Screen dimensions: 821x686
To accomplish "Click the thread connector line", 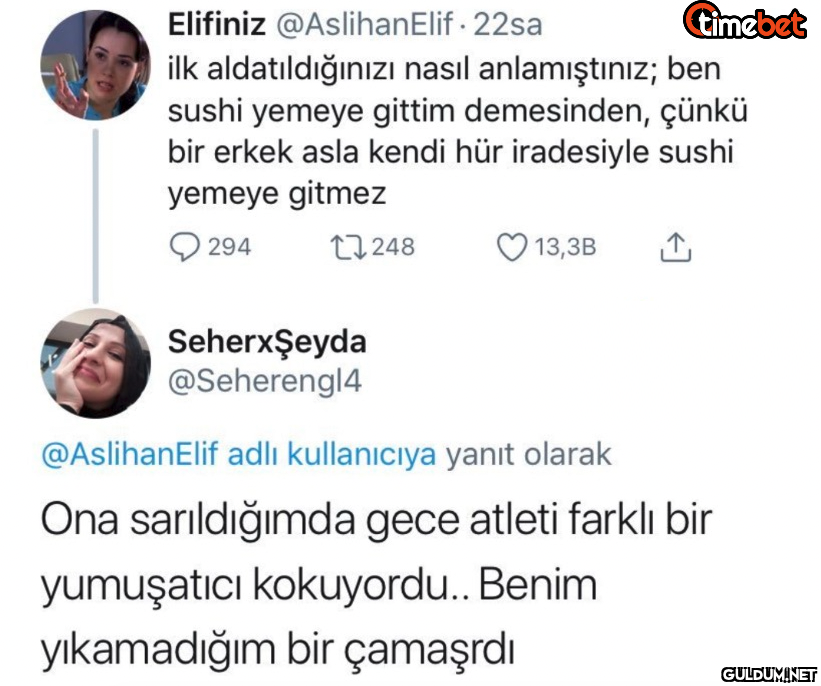I will 95,216.
